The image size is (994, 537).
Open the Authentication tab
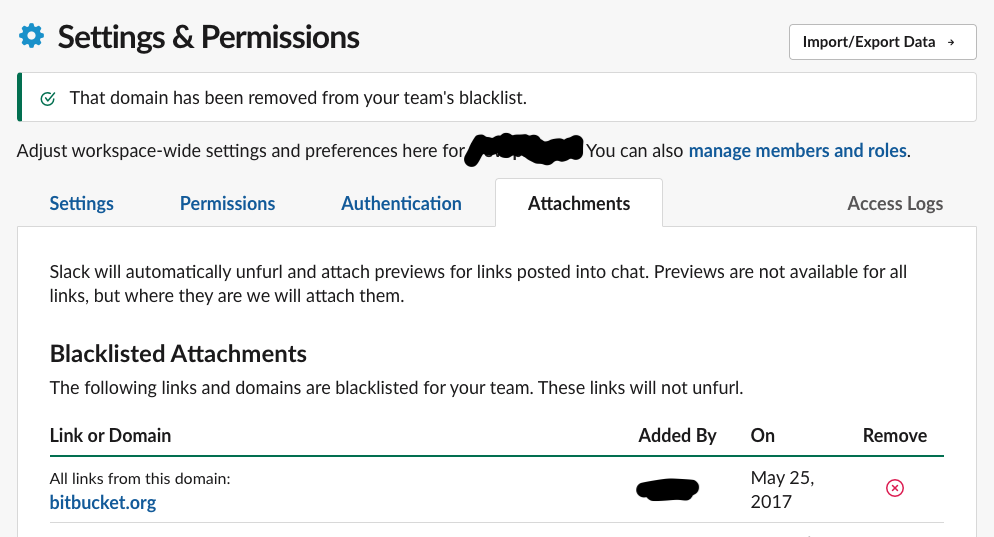click(x=401, y=204)
